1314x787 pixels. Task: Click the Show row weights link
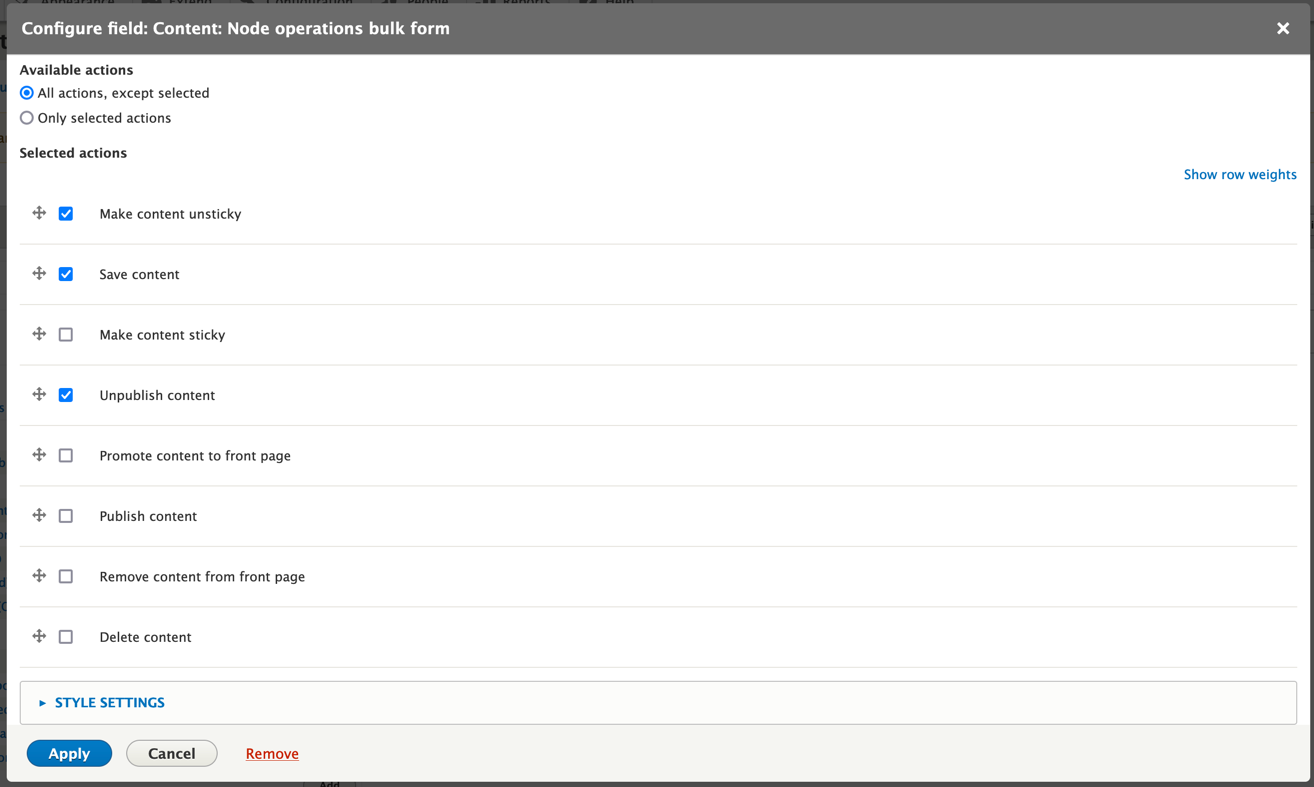[x=1240, y=174]
